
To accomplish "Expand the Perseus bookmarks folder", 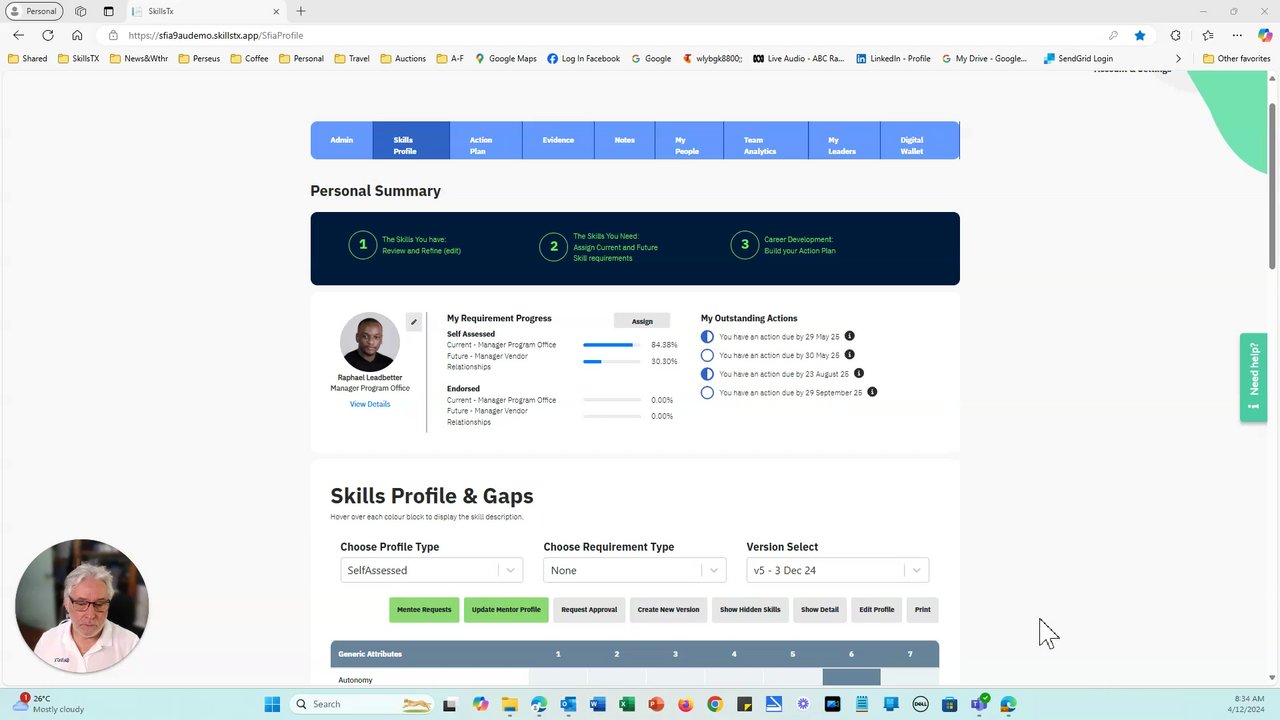I will coord(199,58).
